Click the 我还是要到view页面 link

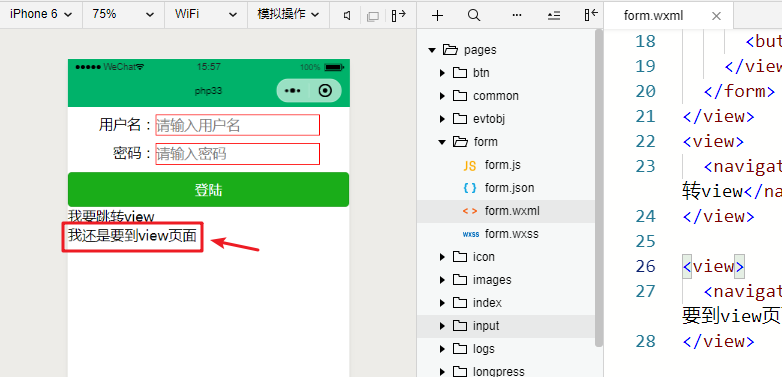(x=132, y=236)
